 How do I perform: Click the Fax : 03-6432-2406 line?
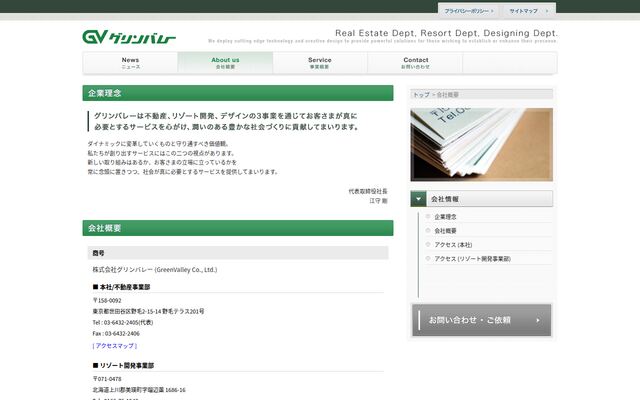click(116, 333)
